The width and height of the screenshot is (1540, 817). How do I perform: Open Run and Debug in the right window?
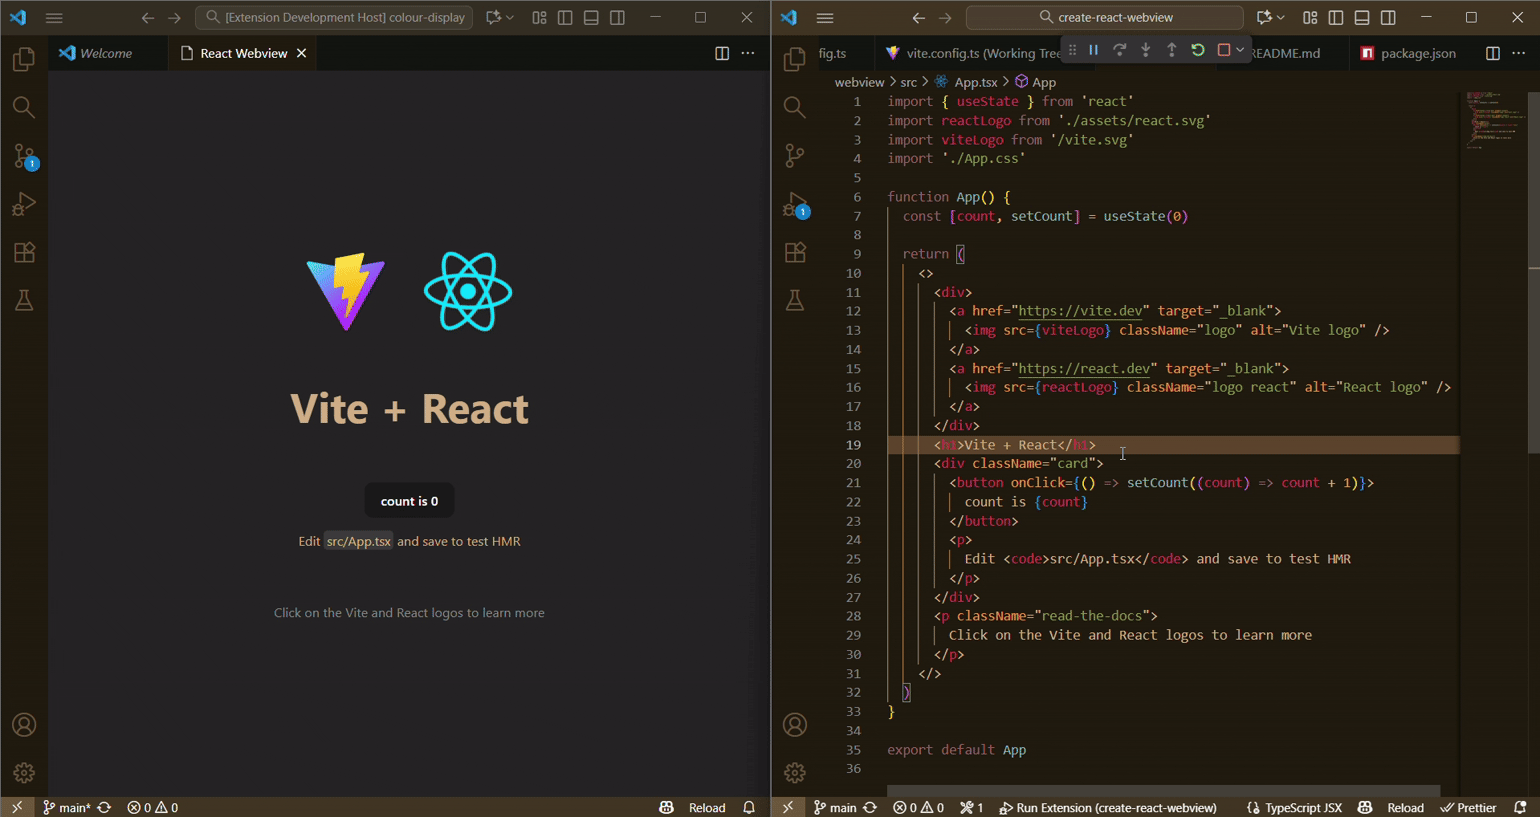(x=796, y=205)
